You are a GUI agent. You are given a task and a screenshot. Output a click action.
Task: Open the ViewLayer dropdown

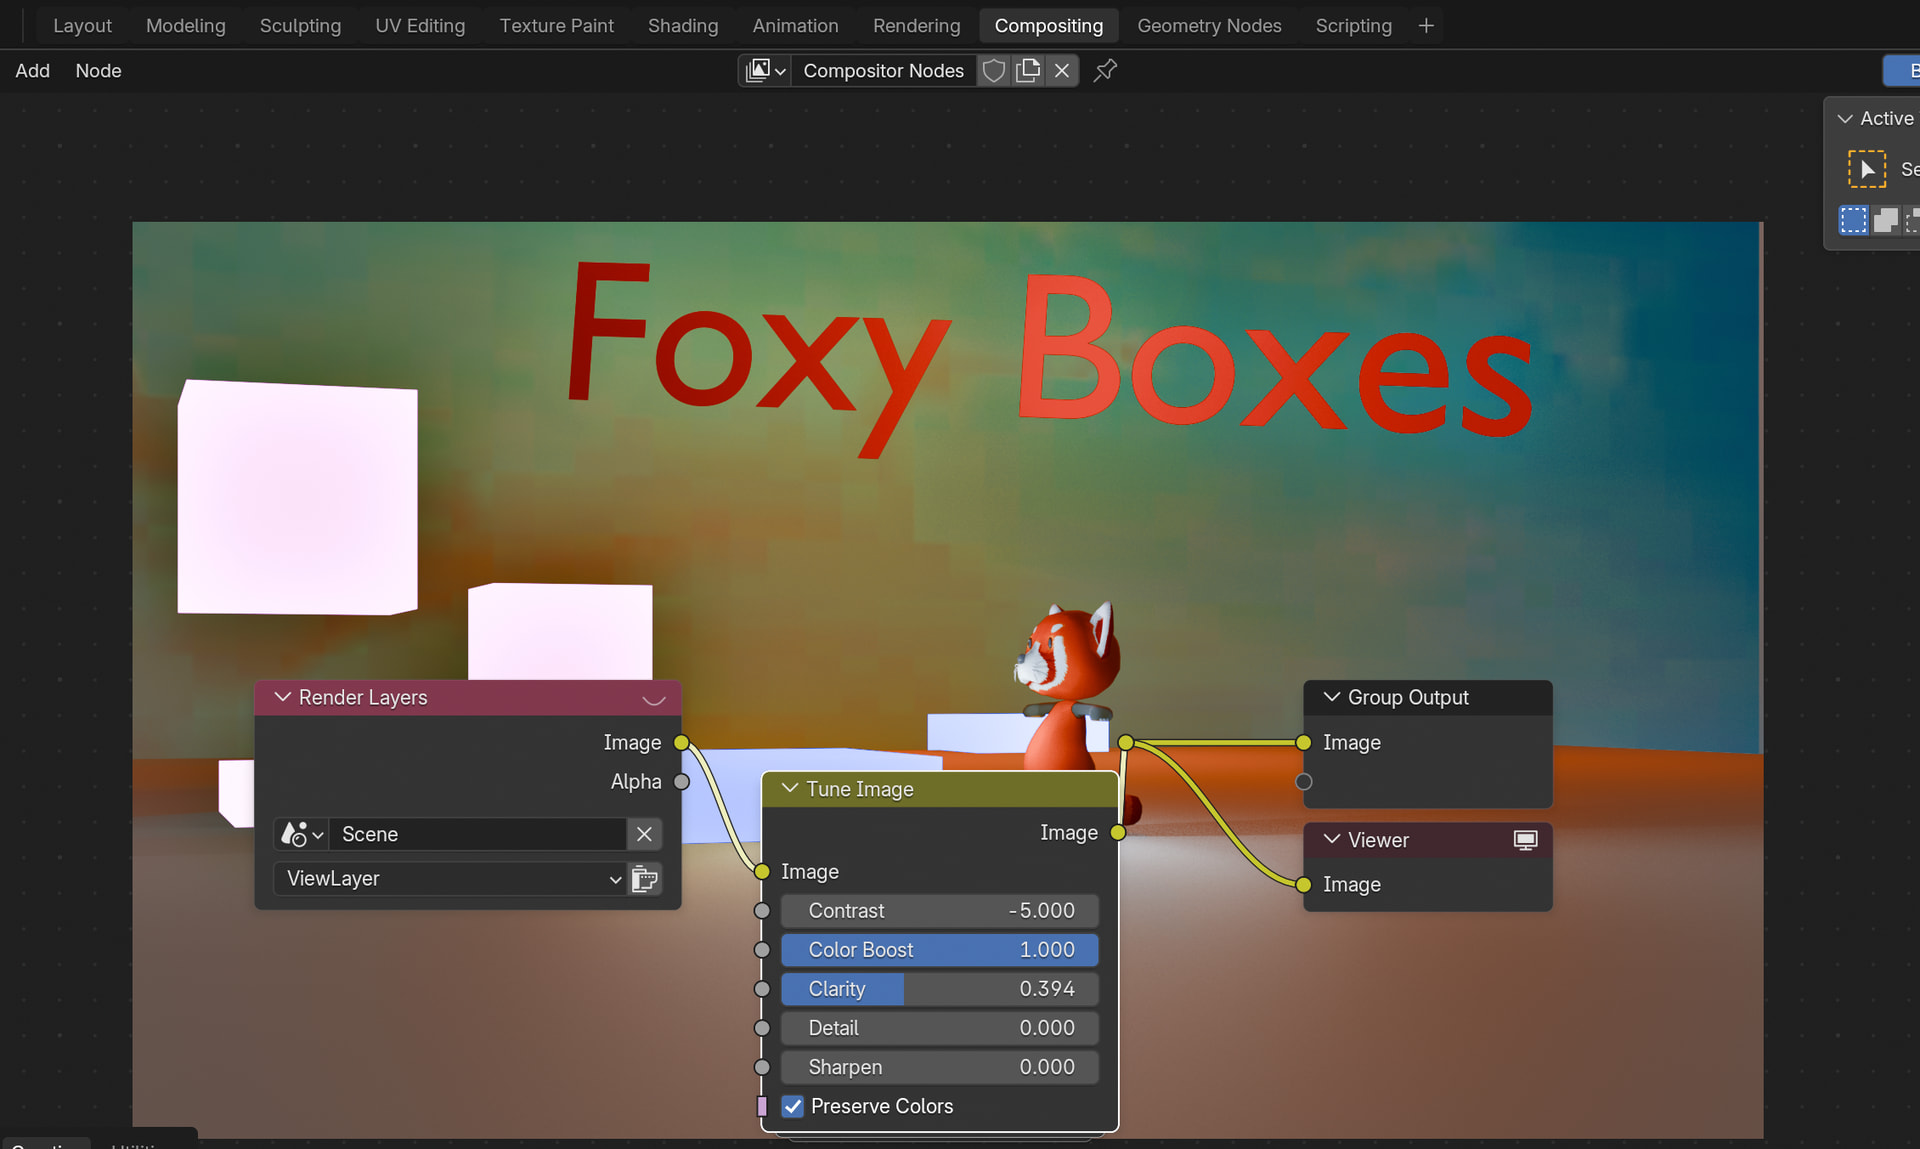[x=450, y=879]
